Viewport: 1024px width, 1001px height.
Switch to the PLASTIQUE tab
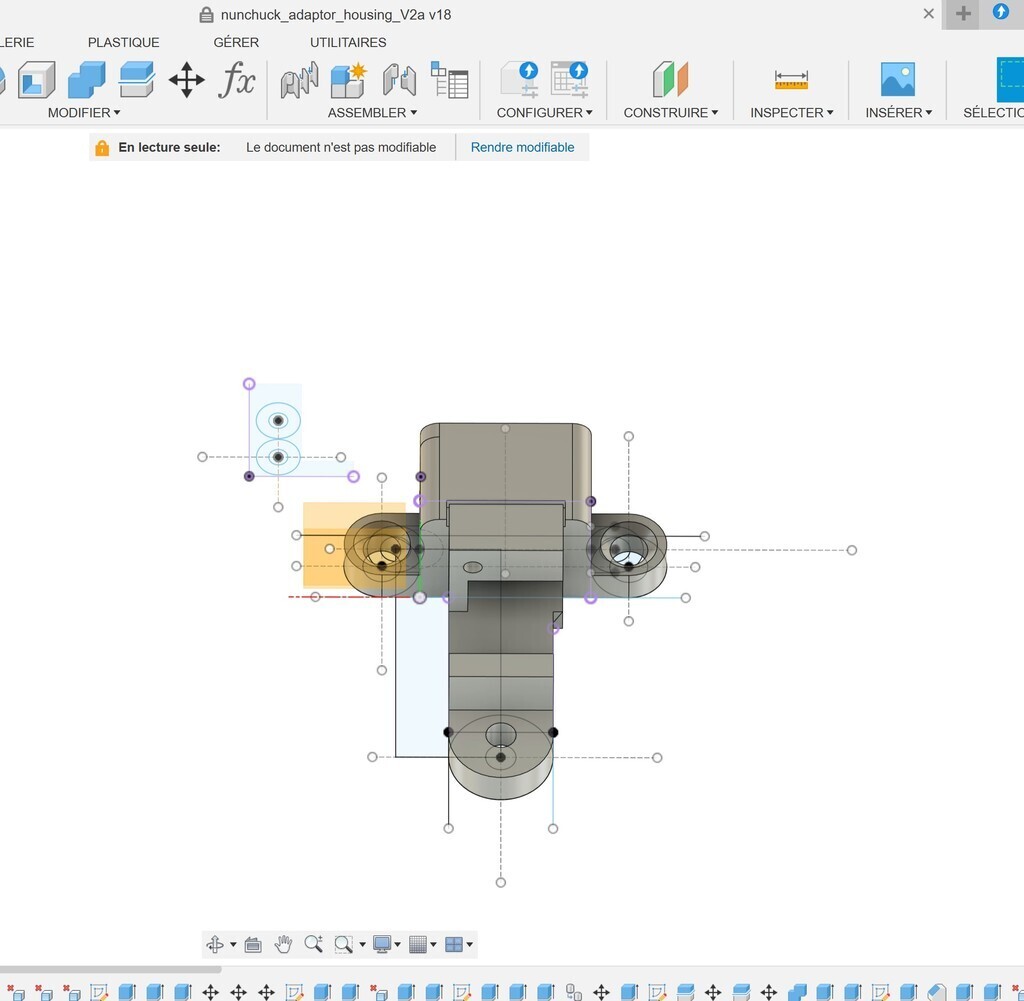[x=123, y=42]
